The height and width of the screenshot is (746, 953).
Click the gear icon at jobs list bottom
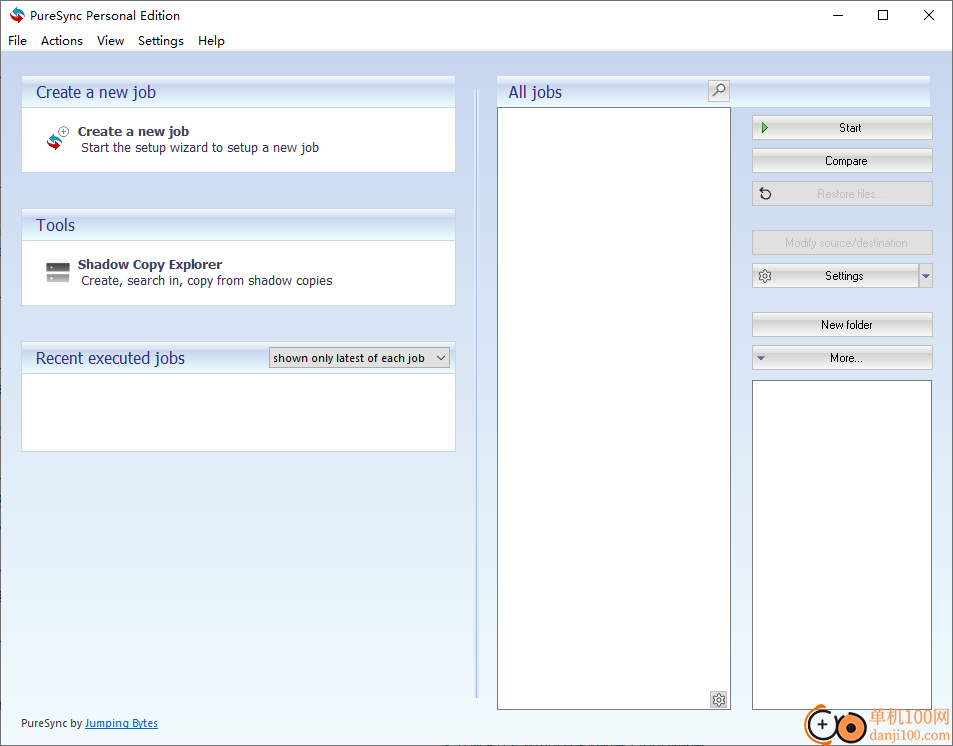(718, 700)
